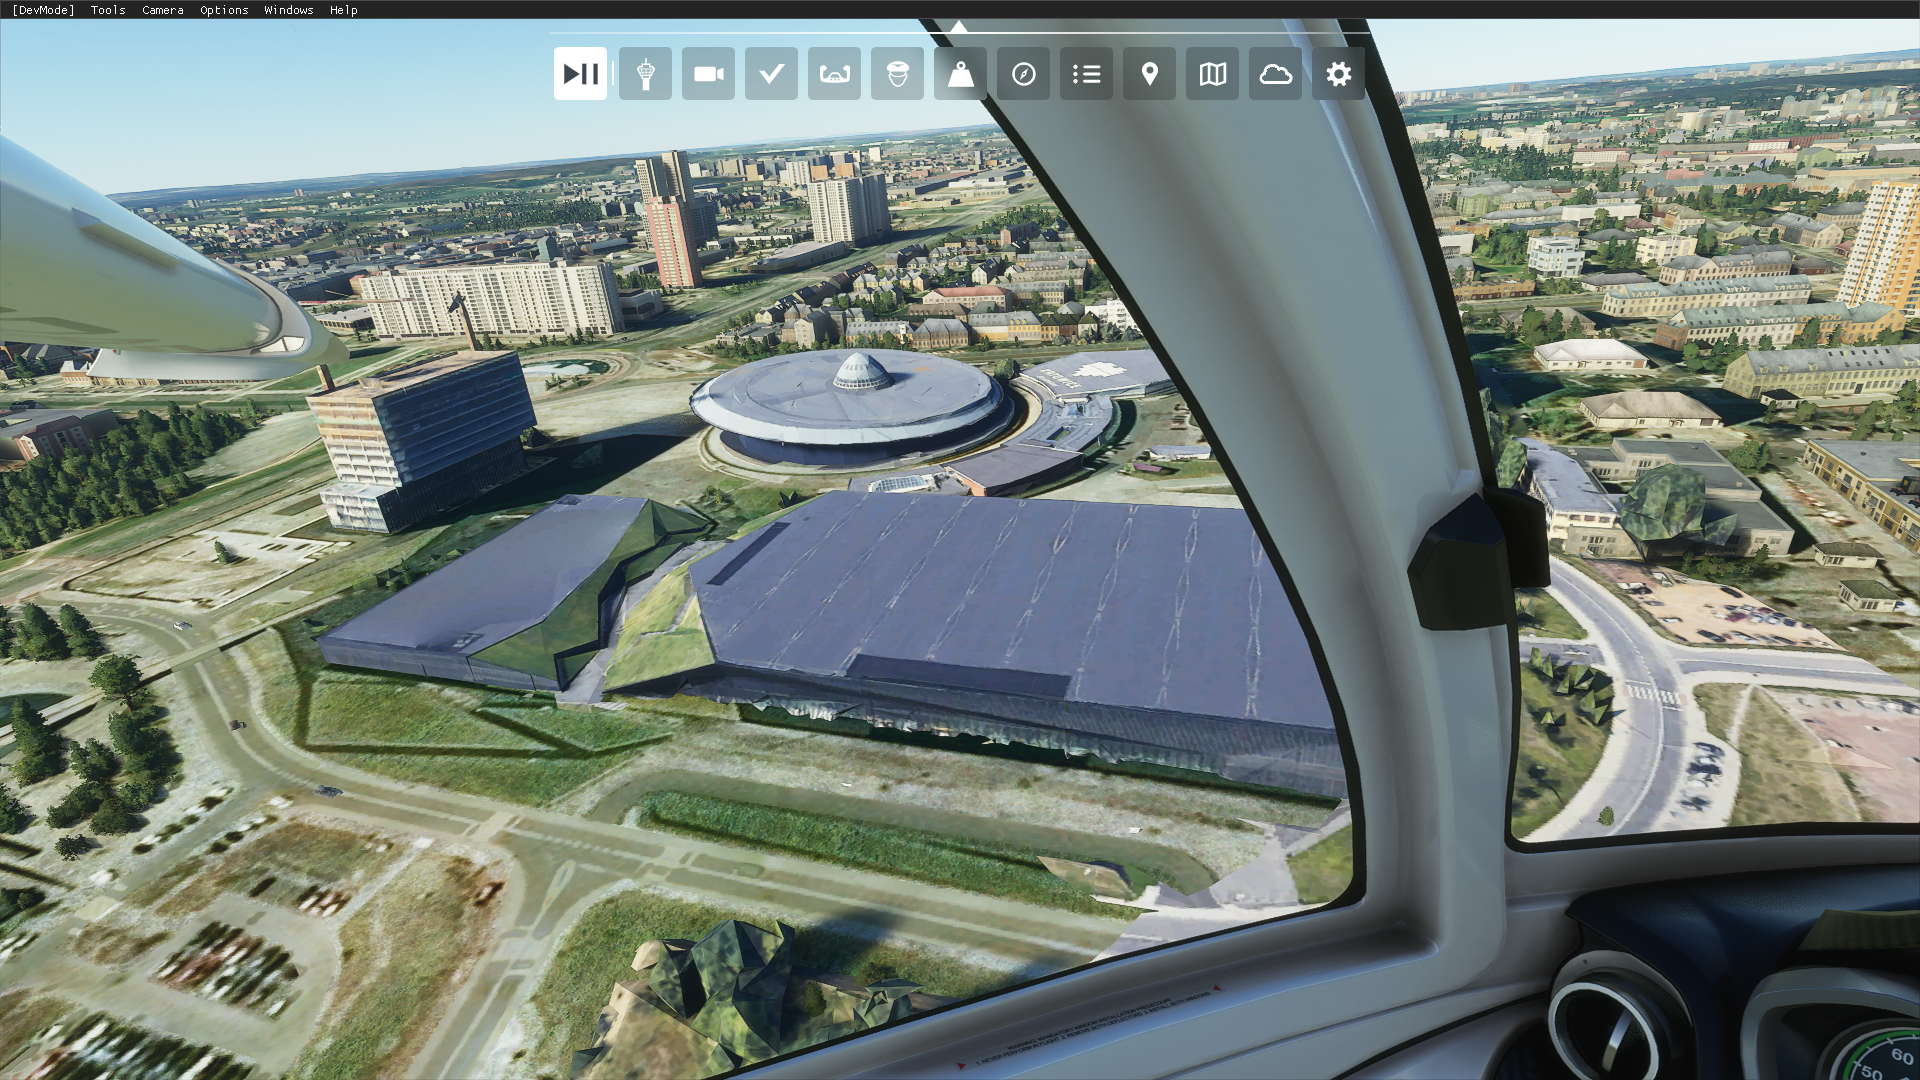Expand the Options dropdown menu
The height and width of the screenshot is (1080, 1920).
224,10
